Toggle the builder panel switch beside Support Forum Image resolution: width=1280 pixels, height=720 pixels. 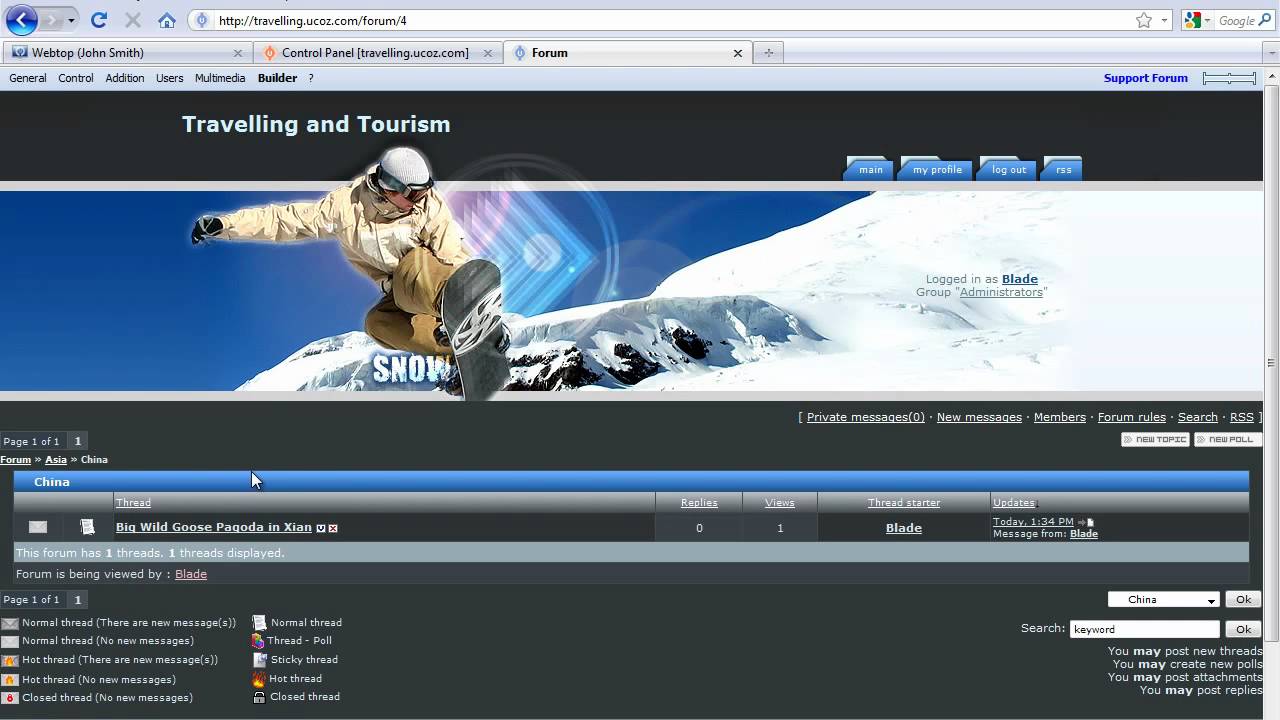tap(1229, 78)
